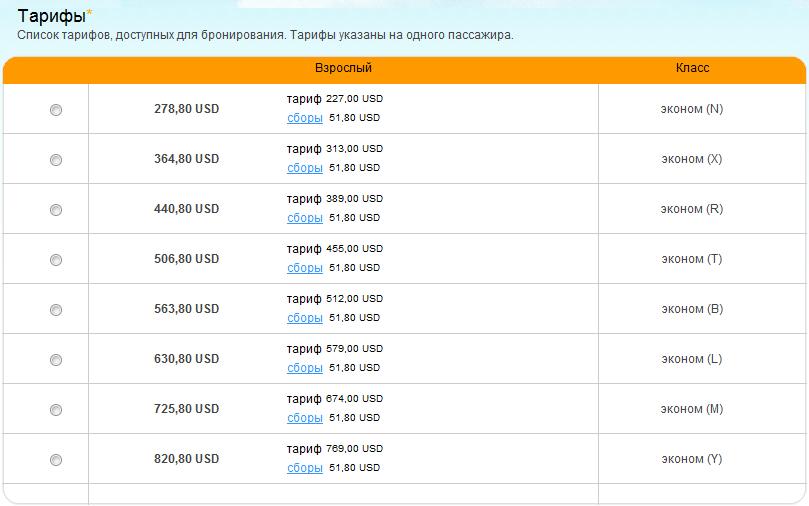
Task: Click the эконом (Y) class cell
Action: [692, 459]
